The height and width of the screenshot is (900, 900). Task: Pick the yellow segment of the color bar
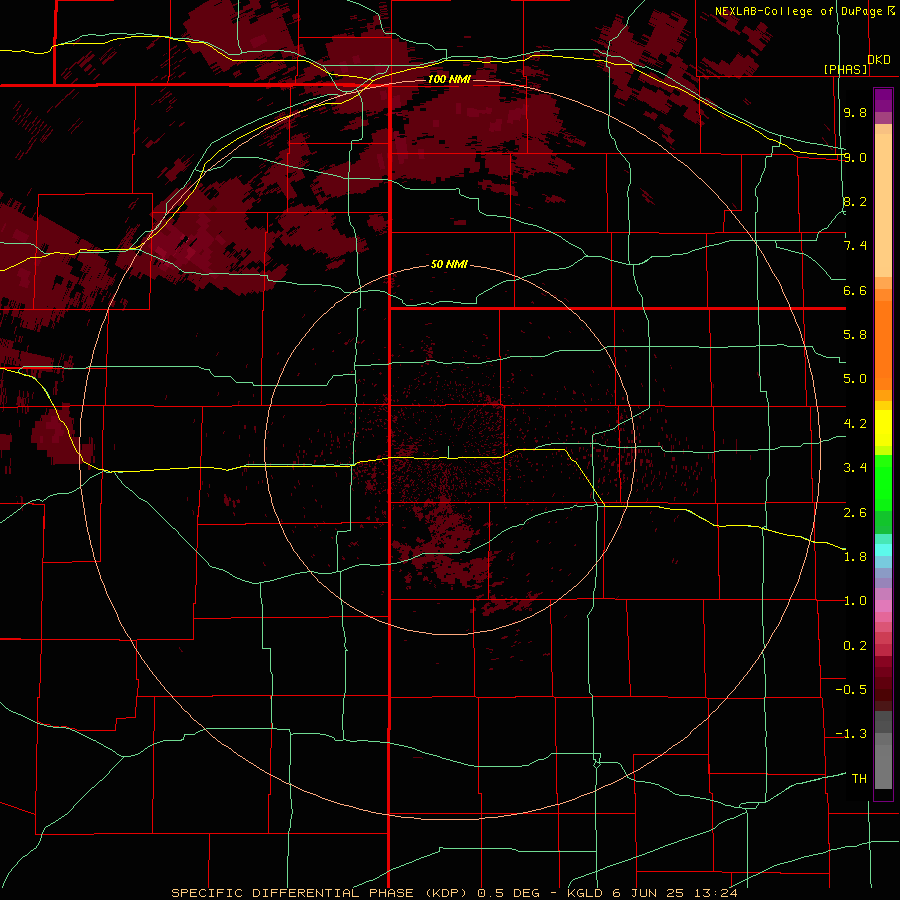pyautogui.click(x=883, y=428)
